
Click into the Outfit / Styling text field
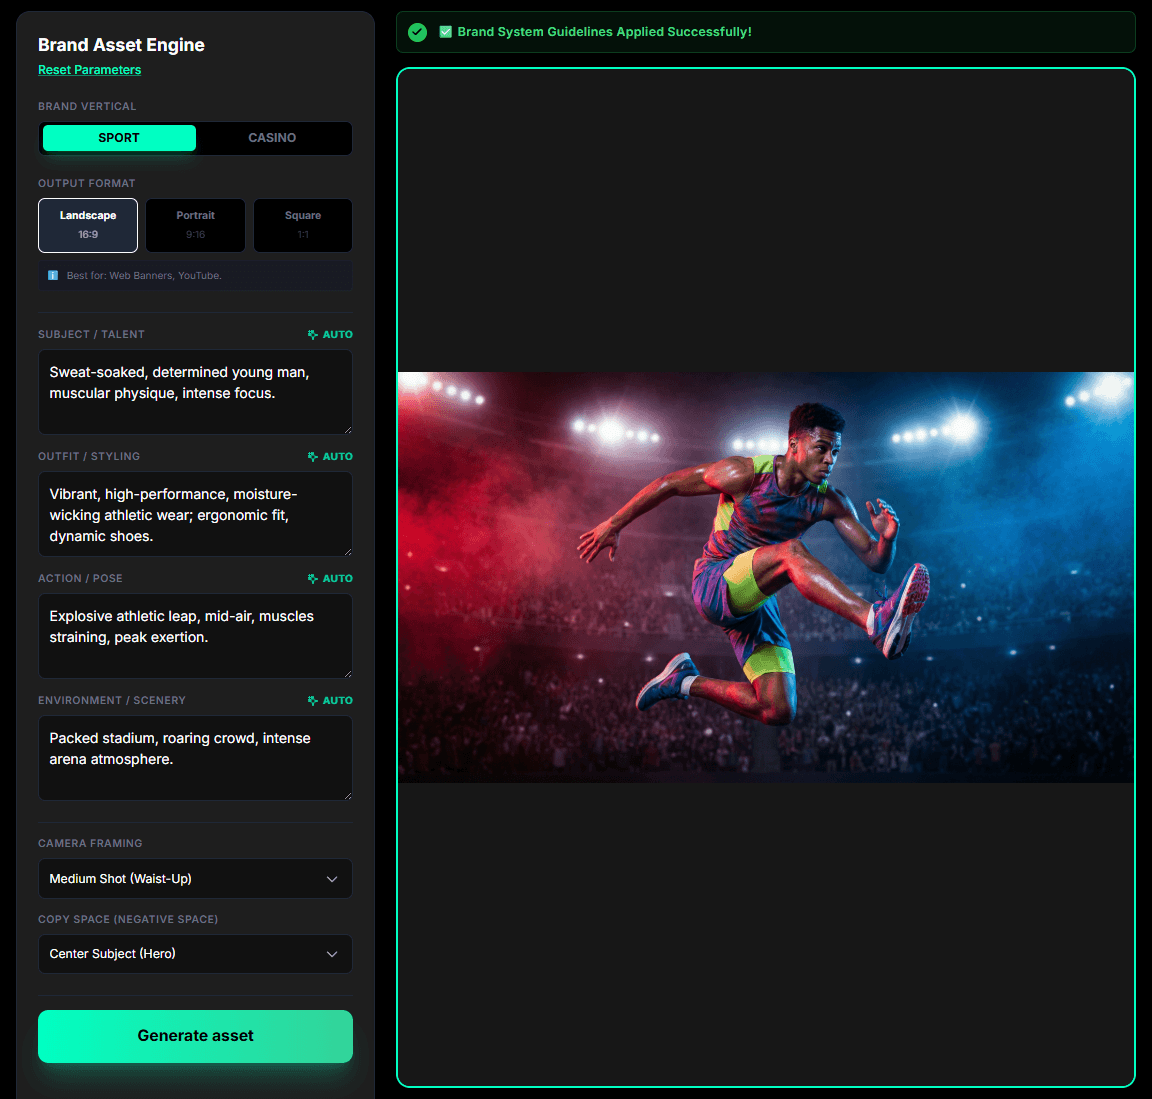coord(195,514)
